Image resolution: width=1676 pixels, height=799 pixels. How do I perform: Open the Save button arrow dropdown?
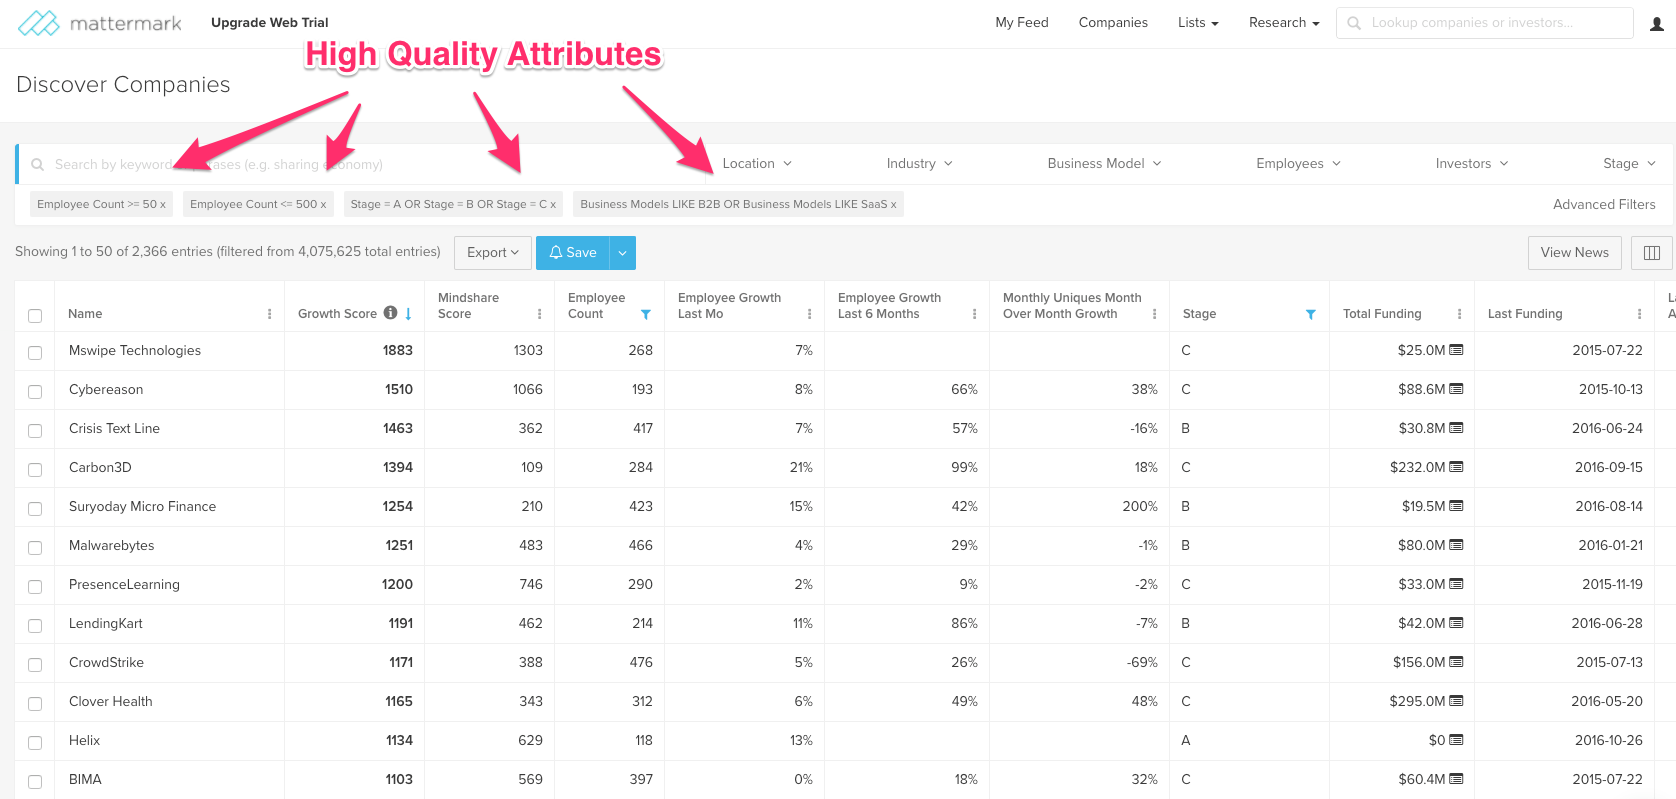[623, 253]
